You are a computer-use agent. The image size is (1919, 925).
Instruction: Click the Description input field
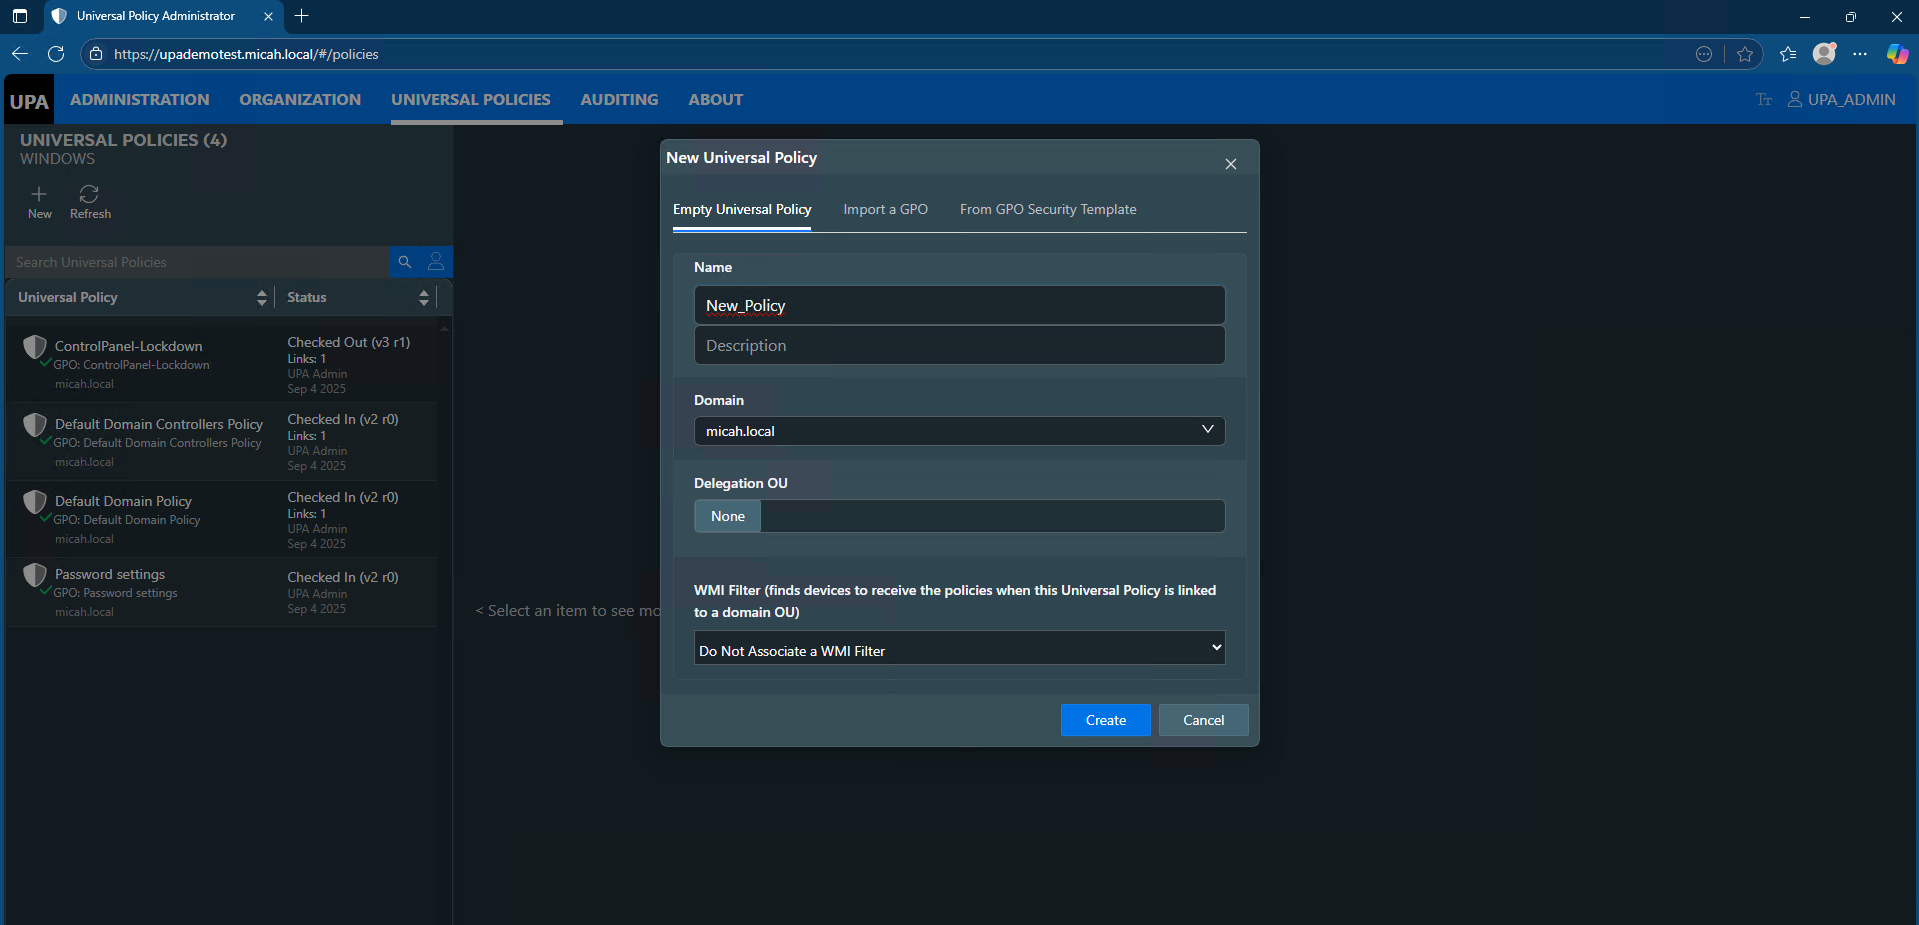[x=958, y=346]
